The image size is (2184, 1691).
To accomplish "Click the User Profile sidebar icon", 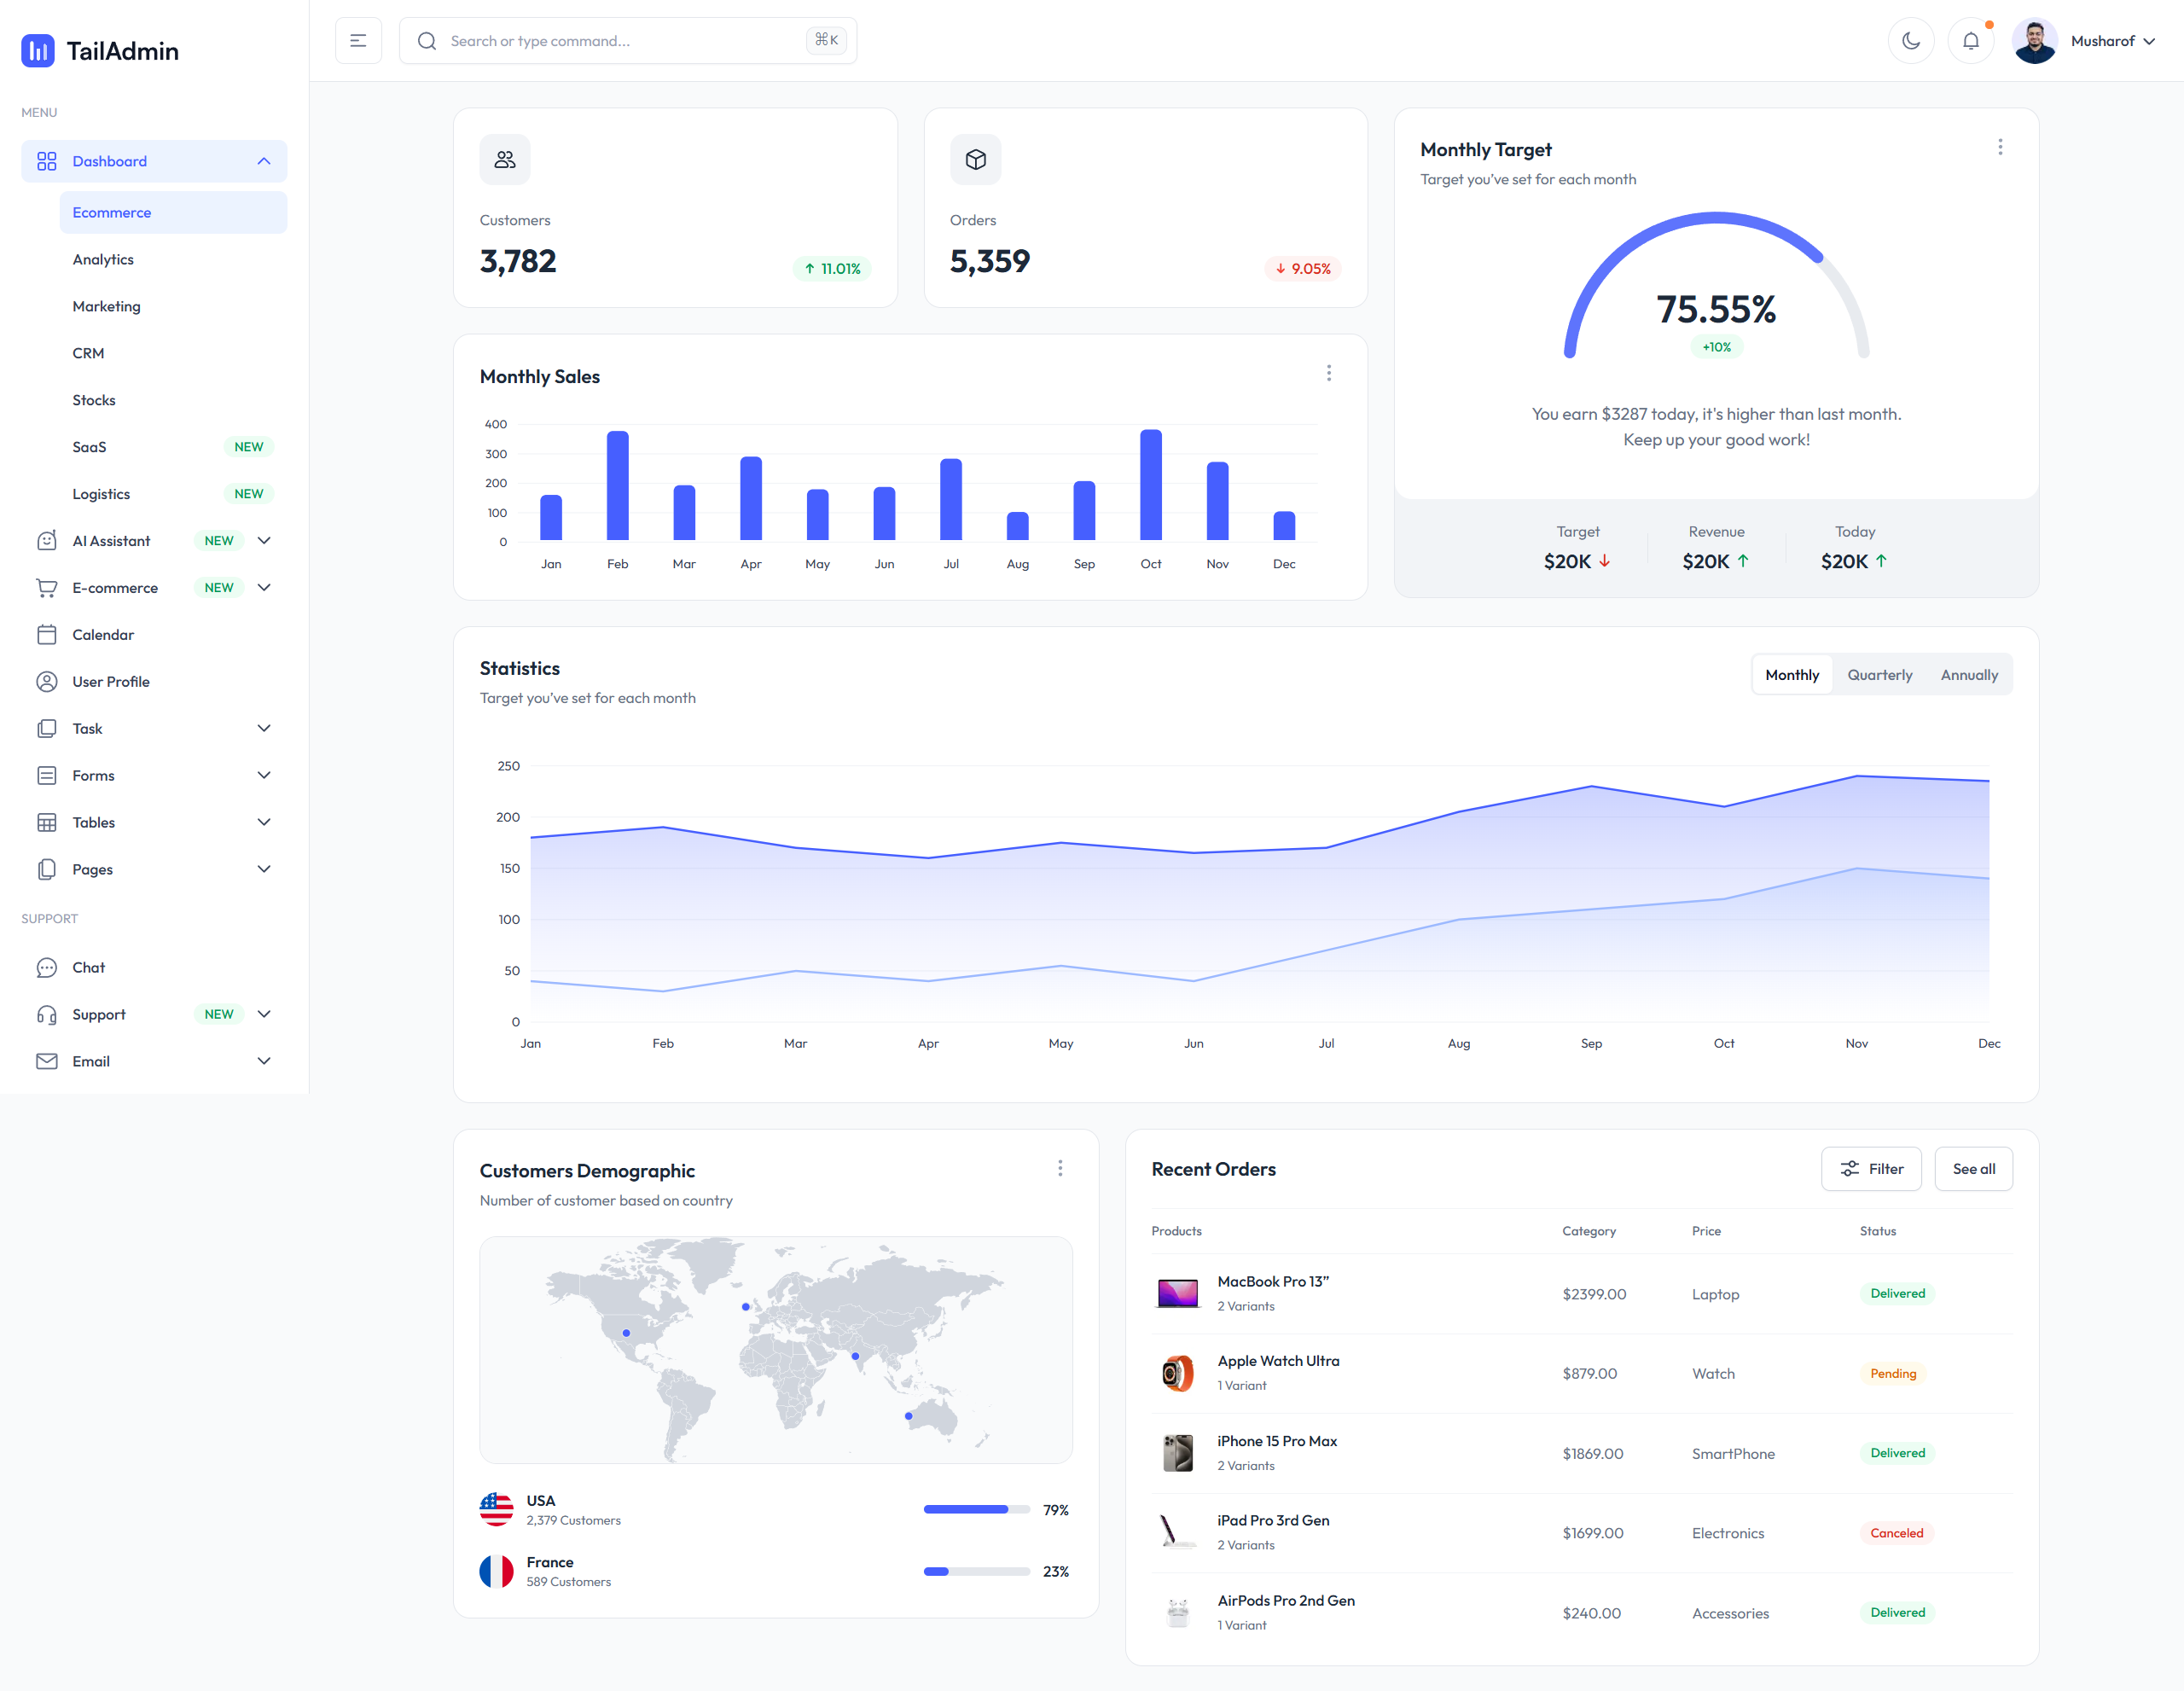I will pos(47,682).
